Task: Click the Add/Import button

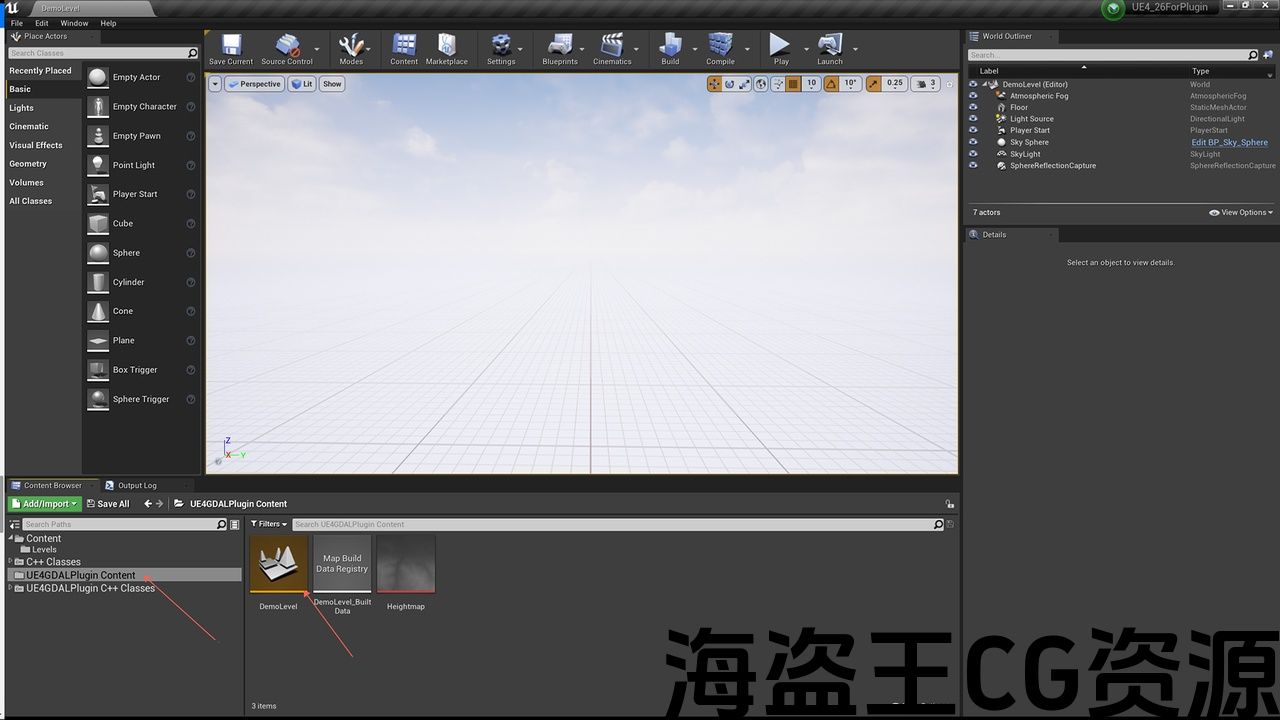Action: [44, 504]
